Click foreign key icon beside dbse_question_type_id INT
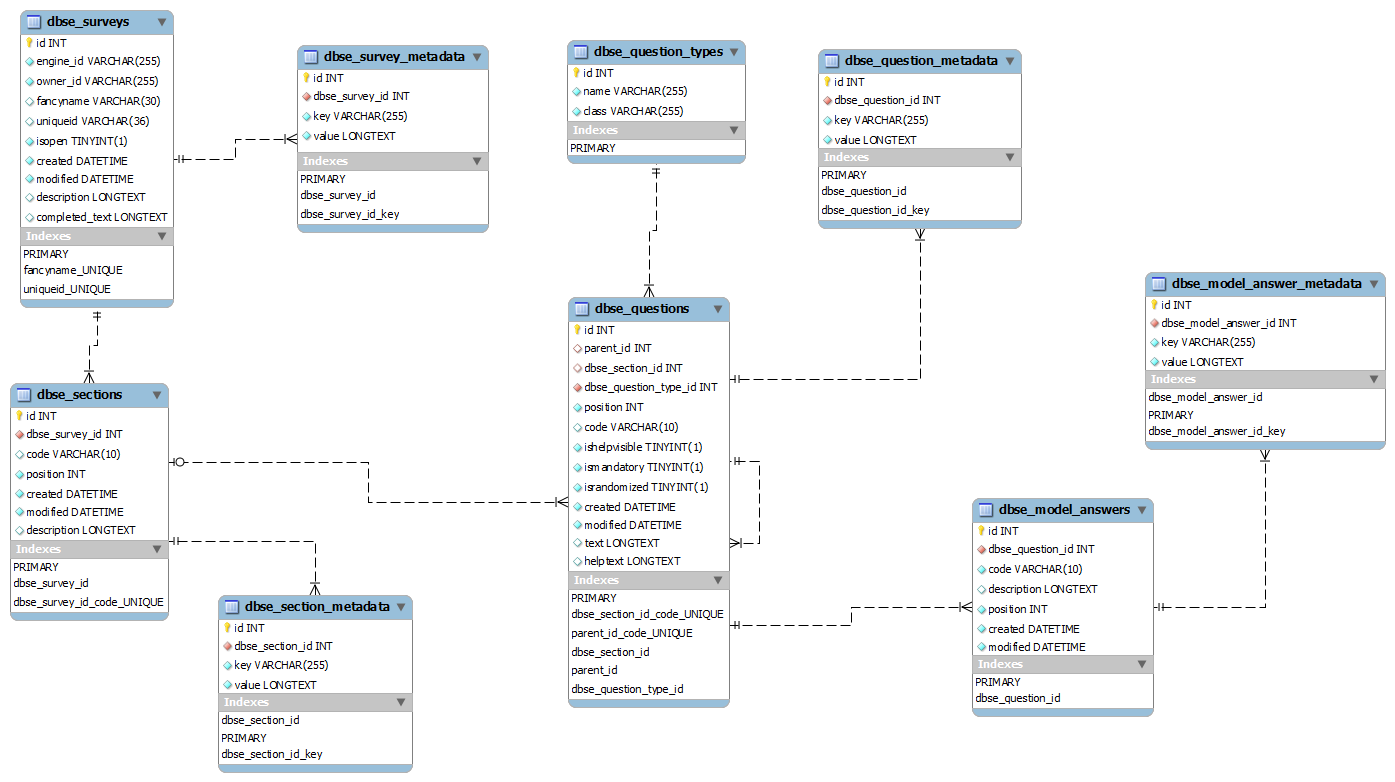This screenshot has width=1395, height=782. coord(577,387)
